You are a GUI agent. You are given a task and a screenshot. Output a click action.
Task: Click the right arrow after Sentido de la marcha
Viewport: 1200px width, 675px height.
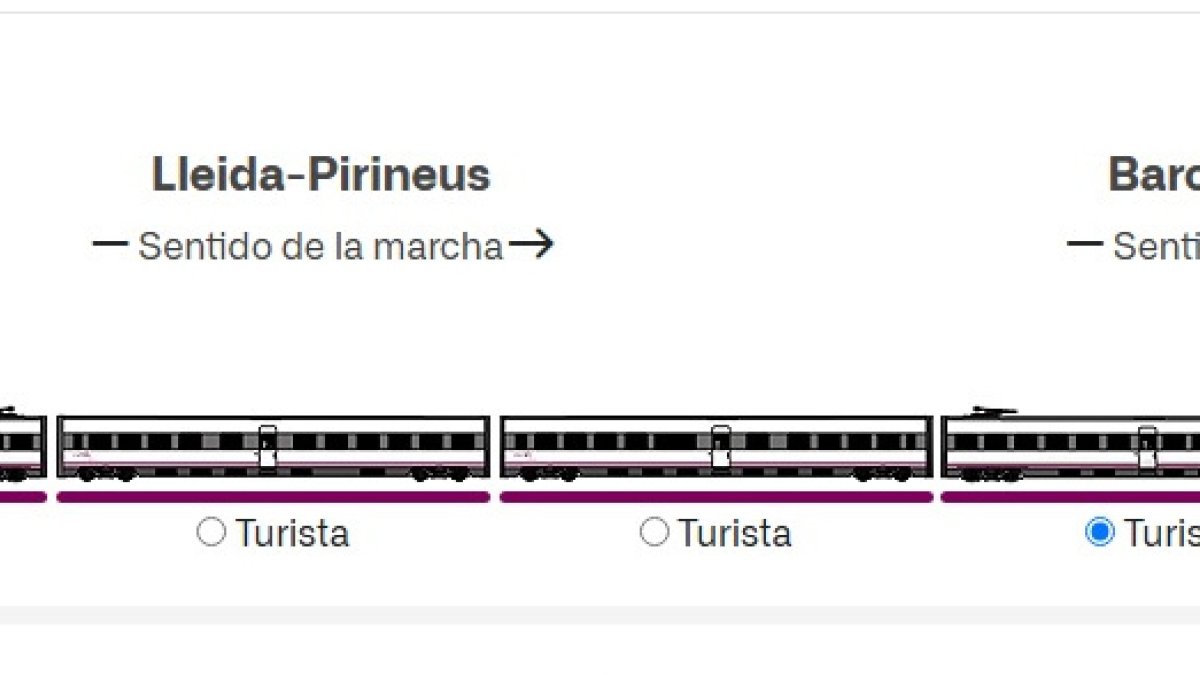531,244
